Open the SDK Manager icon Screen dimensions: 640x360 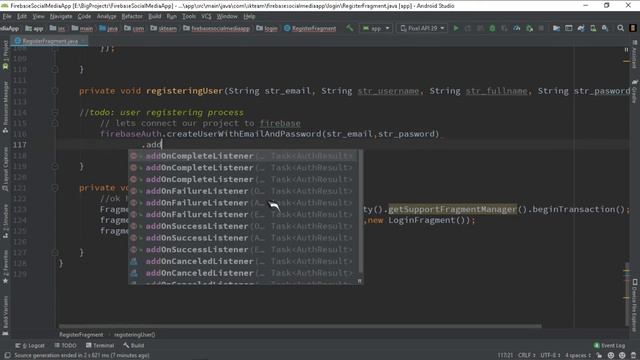click(x=605, y=28)
